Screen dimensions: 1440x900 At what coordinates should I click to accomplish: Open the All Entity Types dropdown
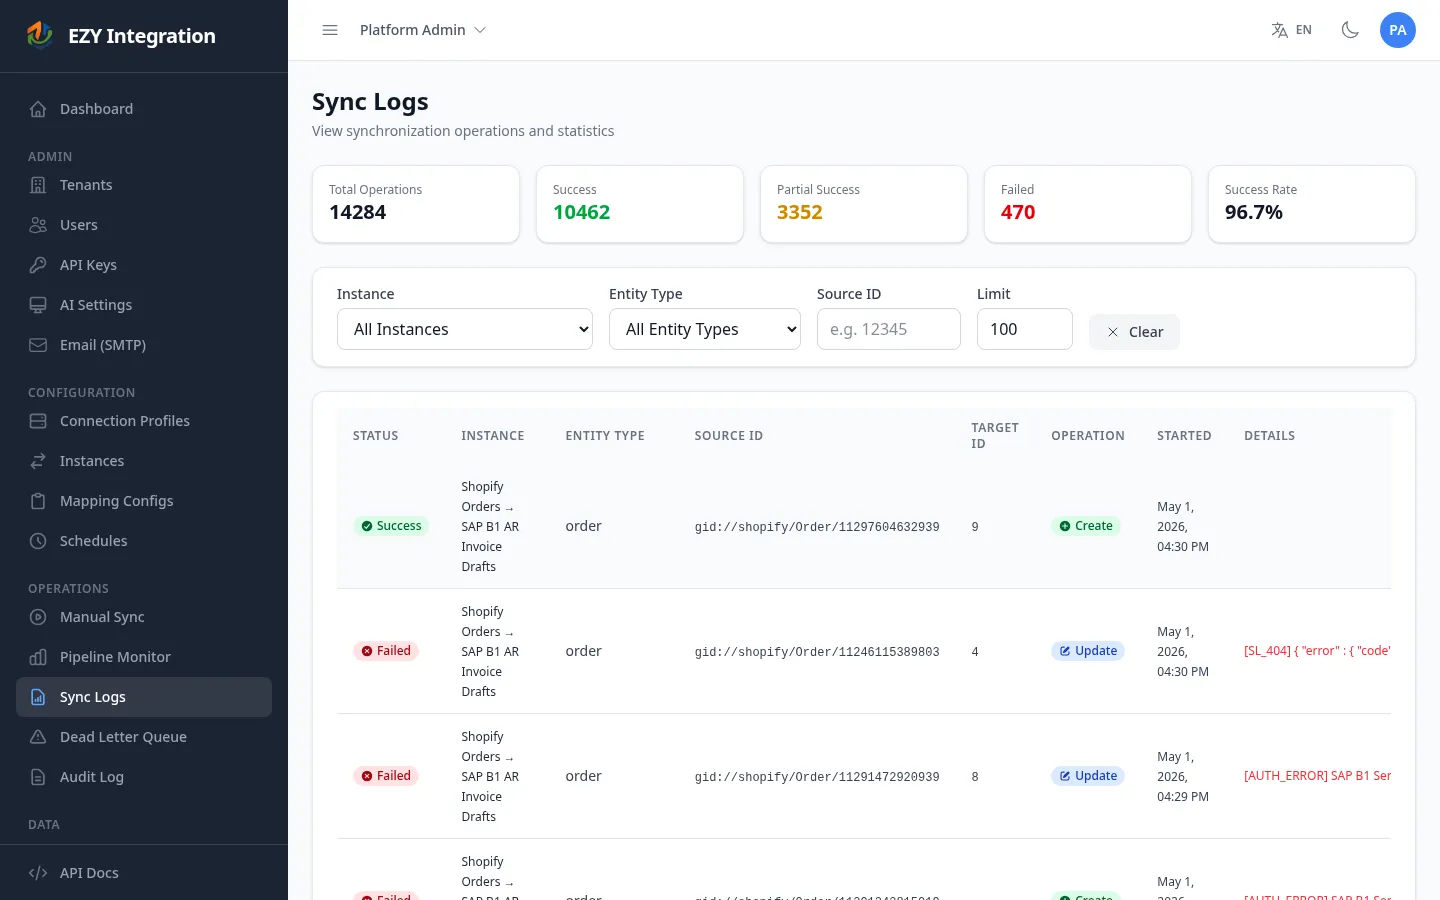tap(705, 329)
